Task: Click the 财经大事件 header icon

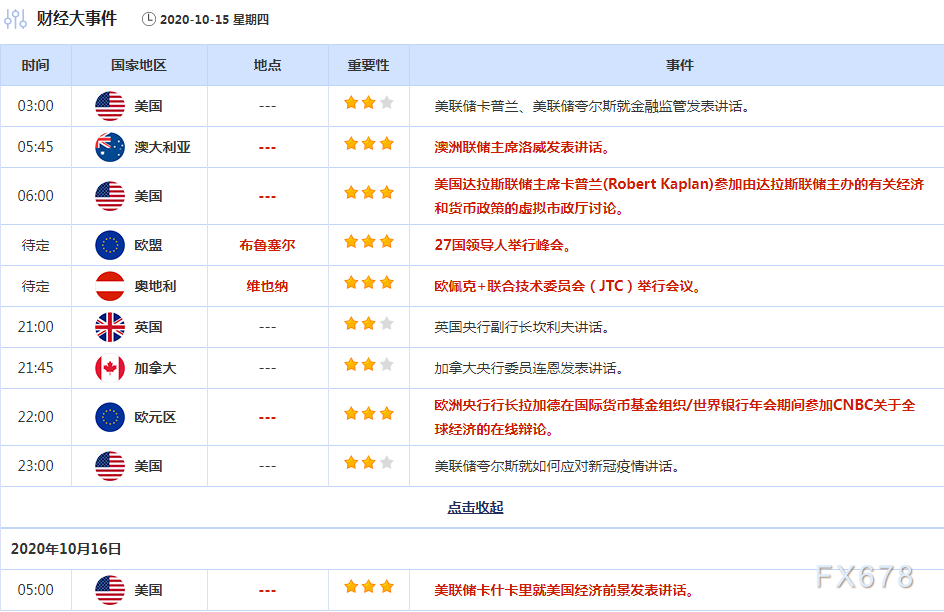Action: click(15, 18)
